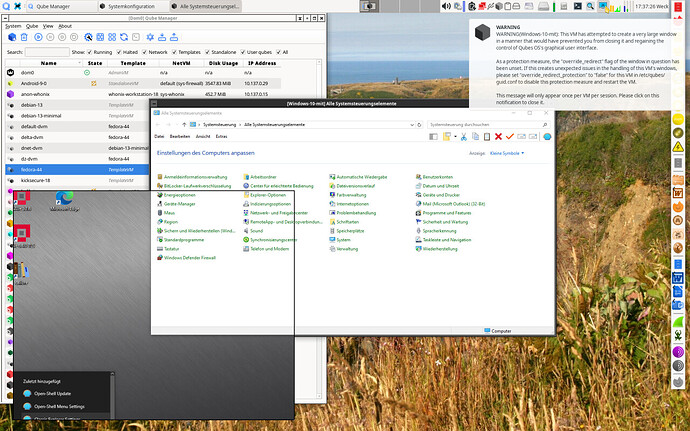Viewport: 690px width, 431px height.
Task: Click the magnifier icon in the top panel tray
Action: pyautogui.click(x=590, y=6)
